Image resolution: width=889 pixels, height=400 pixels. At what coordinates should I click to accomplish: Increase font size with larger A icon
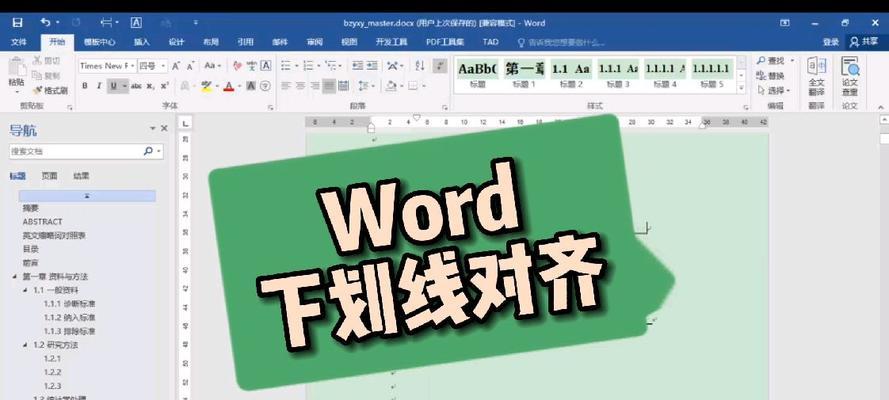click(x=176, y=66)
